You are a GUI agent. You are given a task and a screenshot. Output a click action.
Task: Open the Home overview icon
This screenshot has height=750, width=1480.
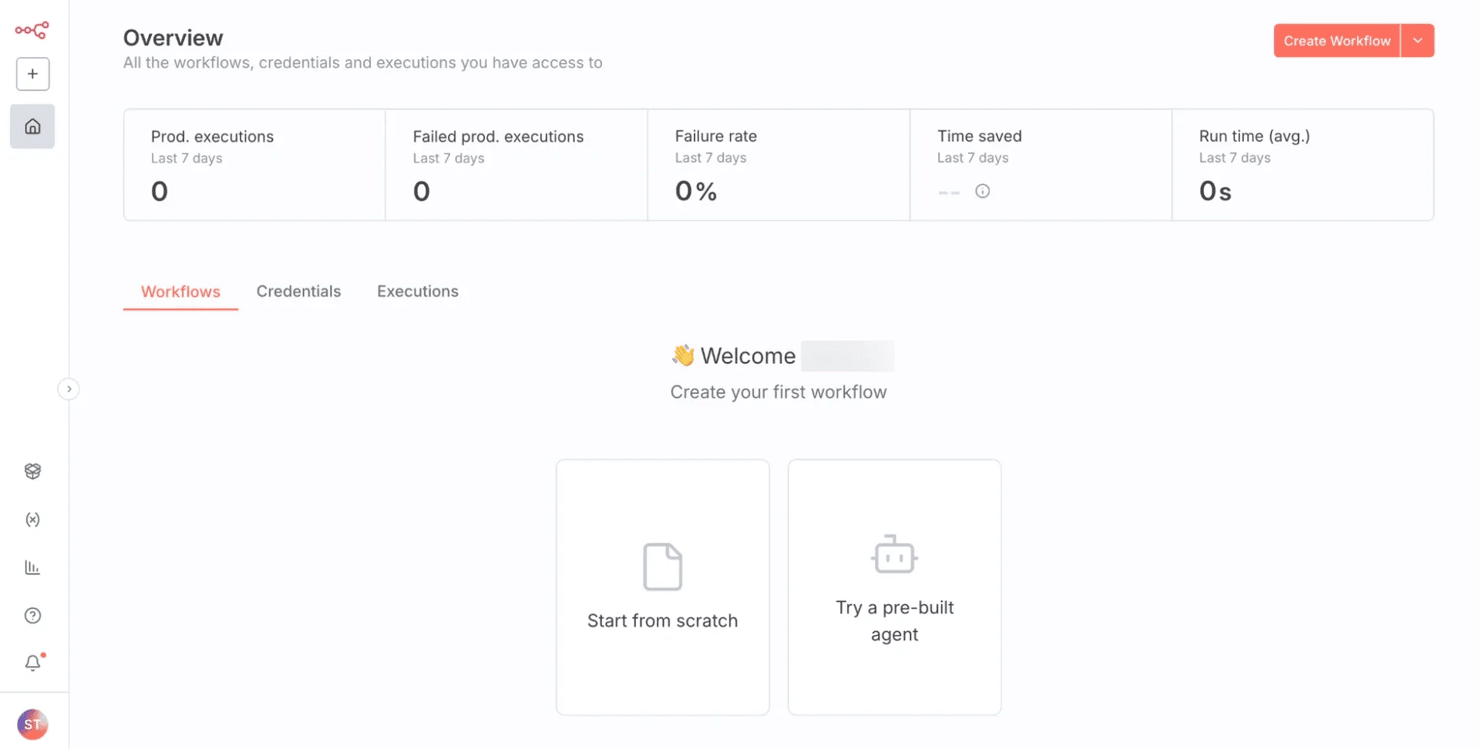point(33,127)
